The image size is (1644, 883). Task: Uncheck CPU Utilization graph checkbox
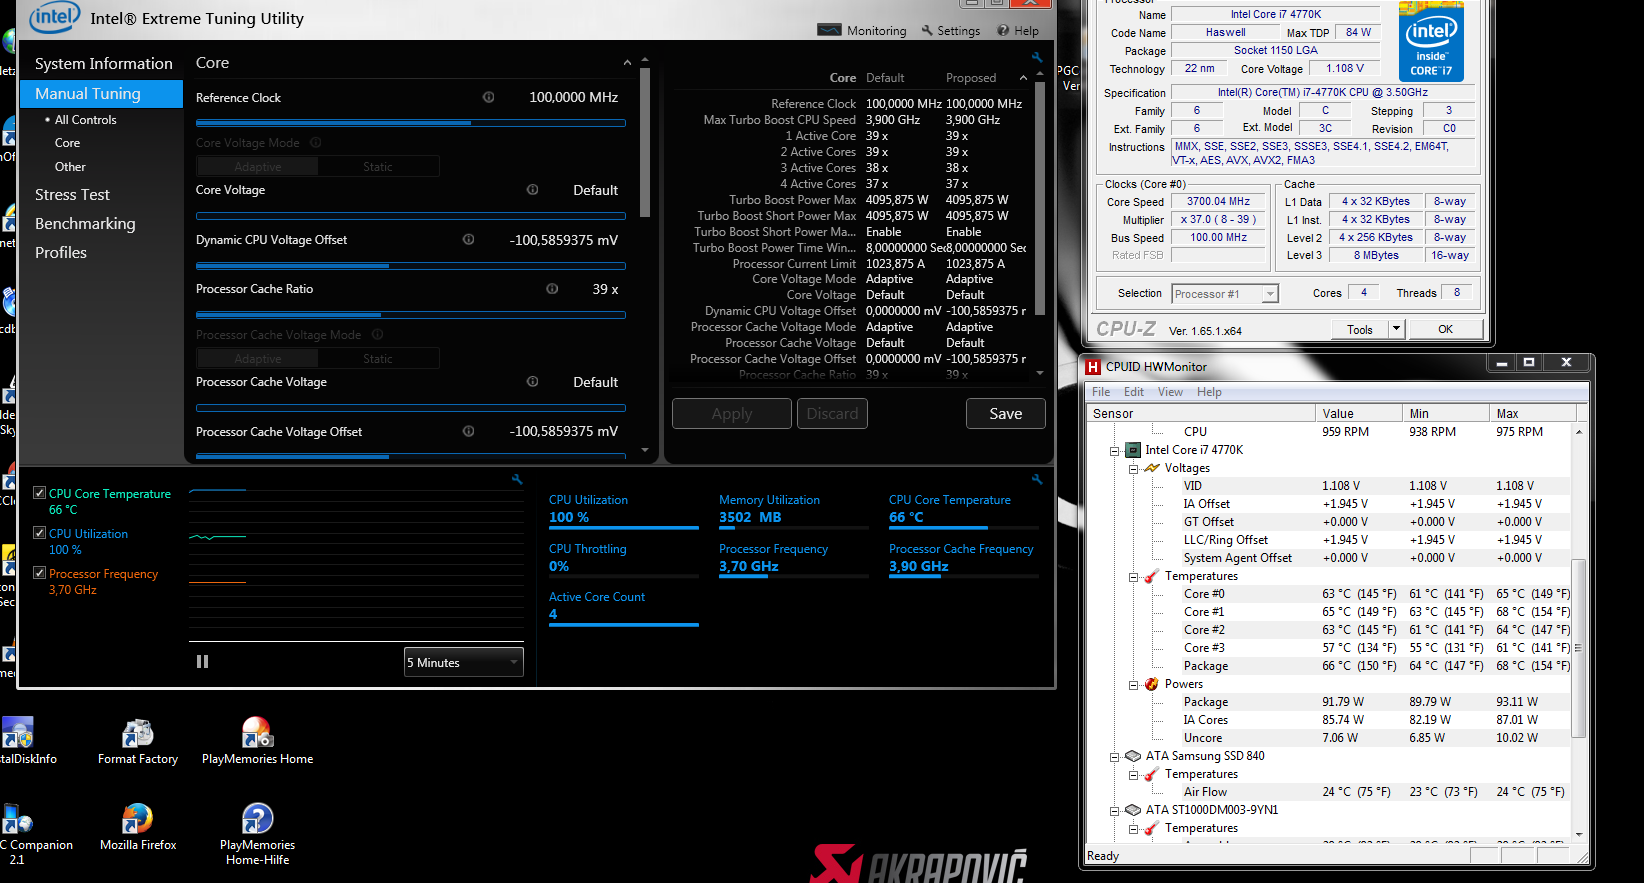pyautogui.click(x=40, y=533)
